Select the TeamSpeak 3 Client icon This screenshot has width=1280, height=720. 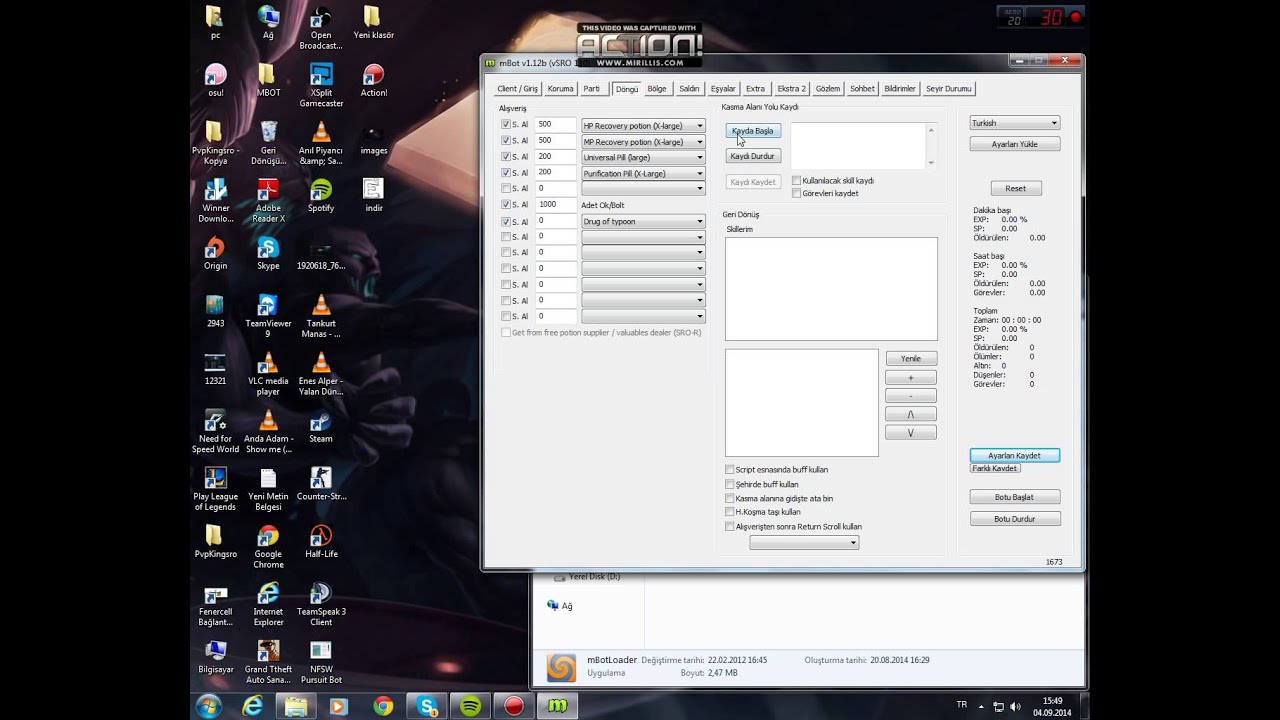pos(321,604)
